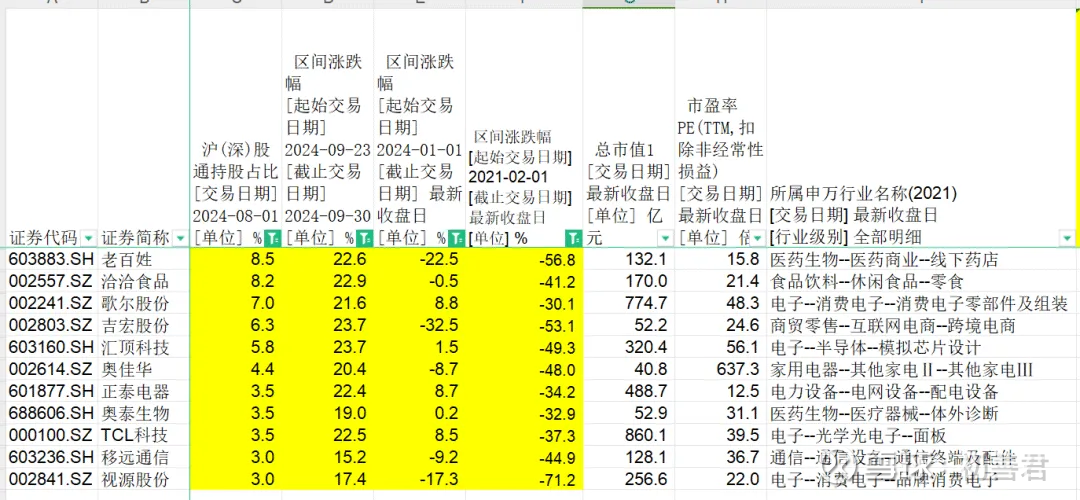Click the stock name 奥泰生物
The image size is (1080, 500).
[x=135, y=414]
